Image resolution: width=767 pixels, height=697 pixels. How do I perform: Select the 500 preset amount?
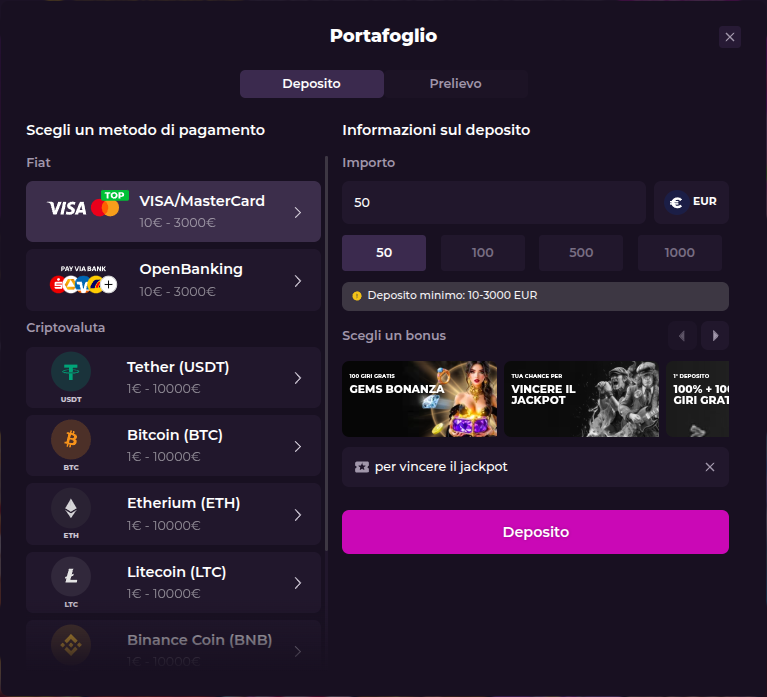point(581,253)
